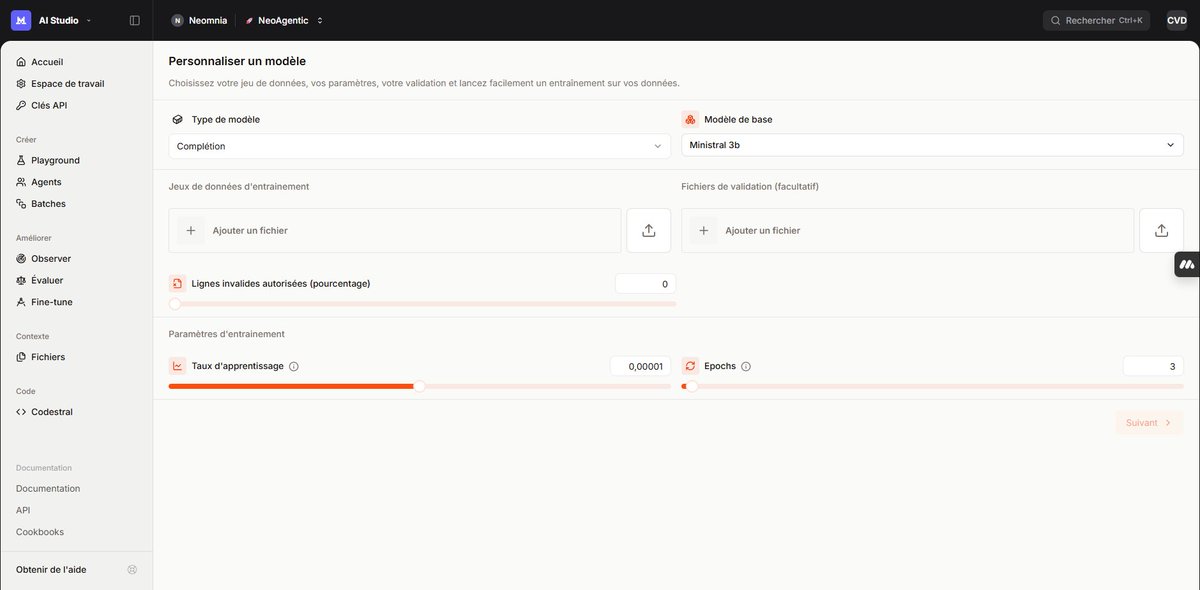Click the help lifebuoy icon beside Obtenir de l'aide
1200x590 pixels.
(132, 569)
